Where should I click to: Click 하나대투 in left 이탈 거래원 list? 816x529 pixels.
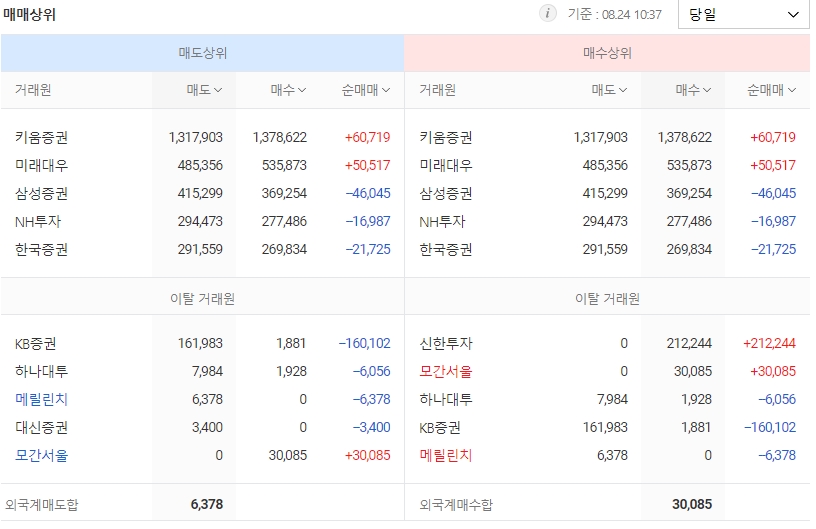[42, 371]
